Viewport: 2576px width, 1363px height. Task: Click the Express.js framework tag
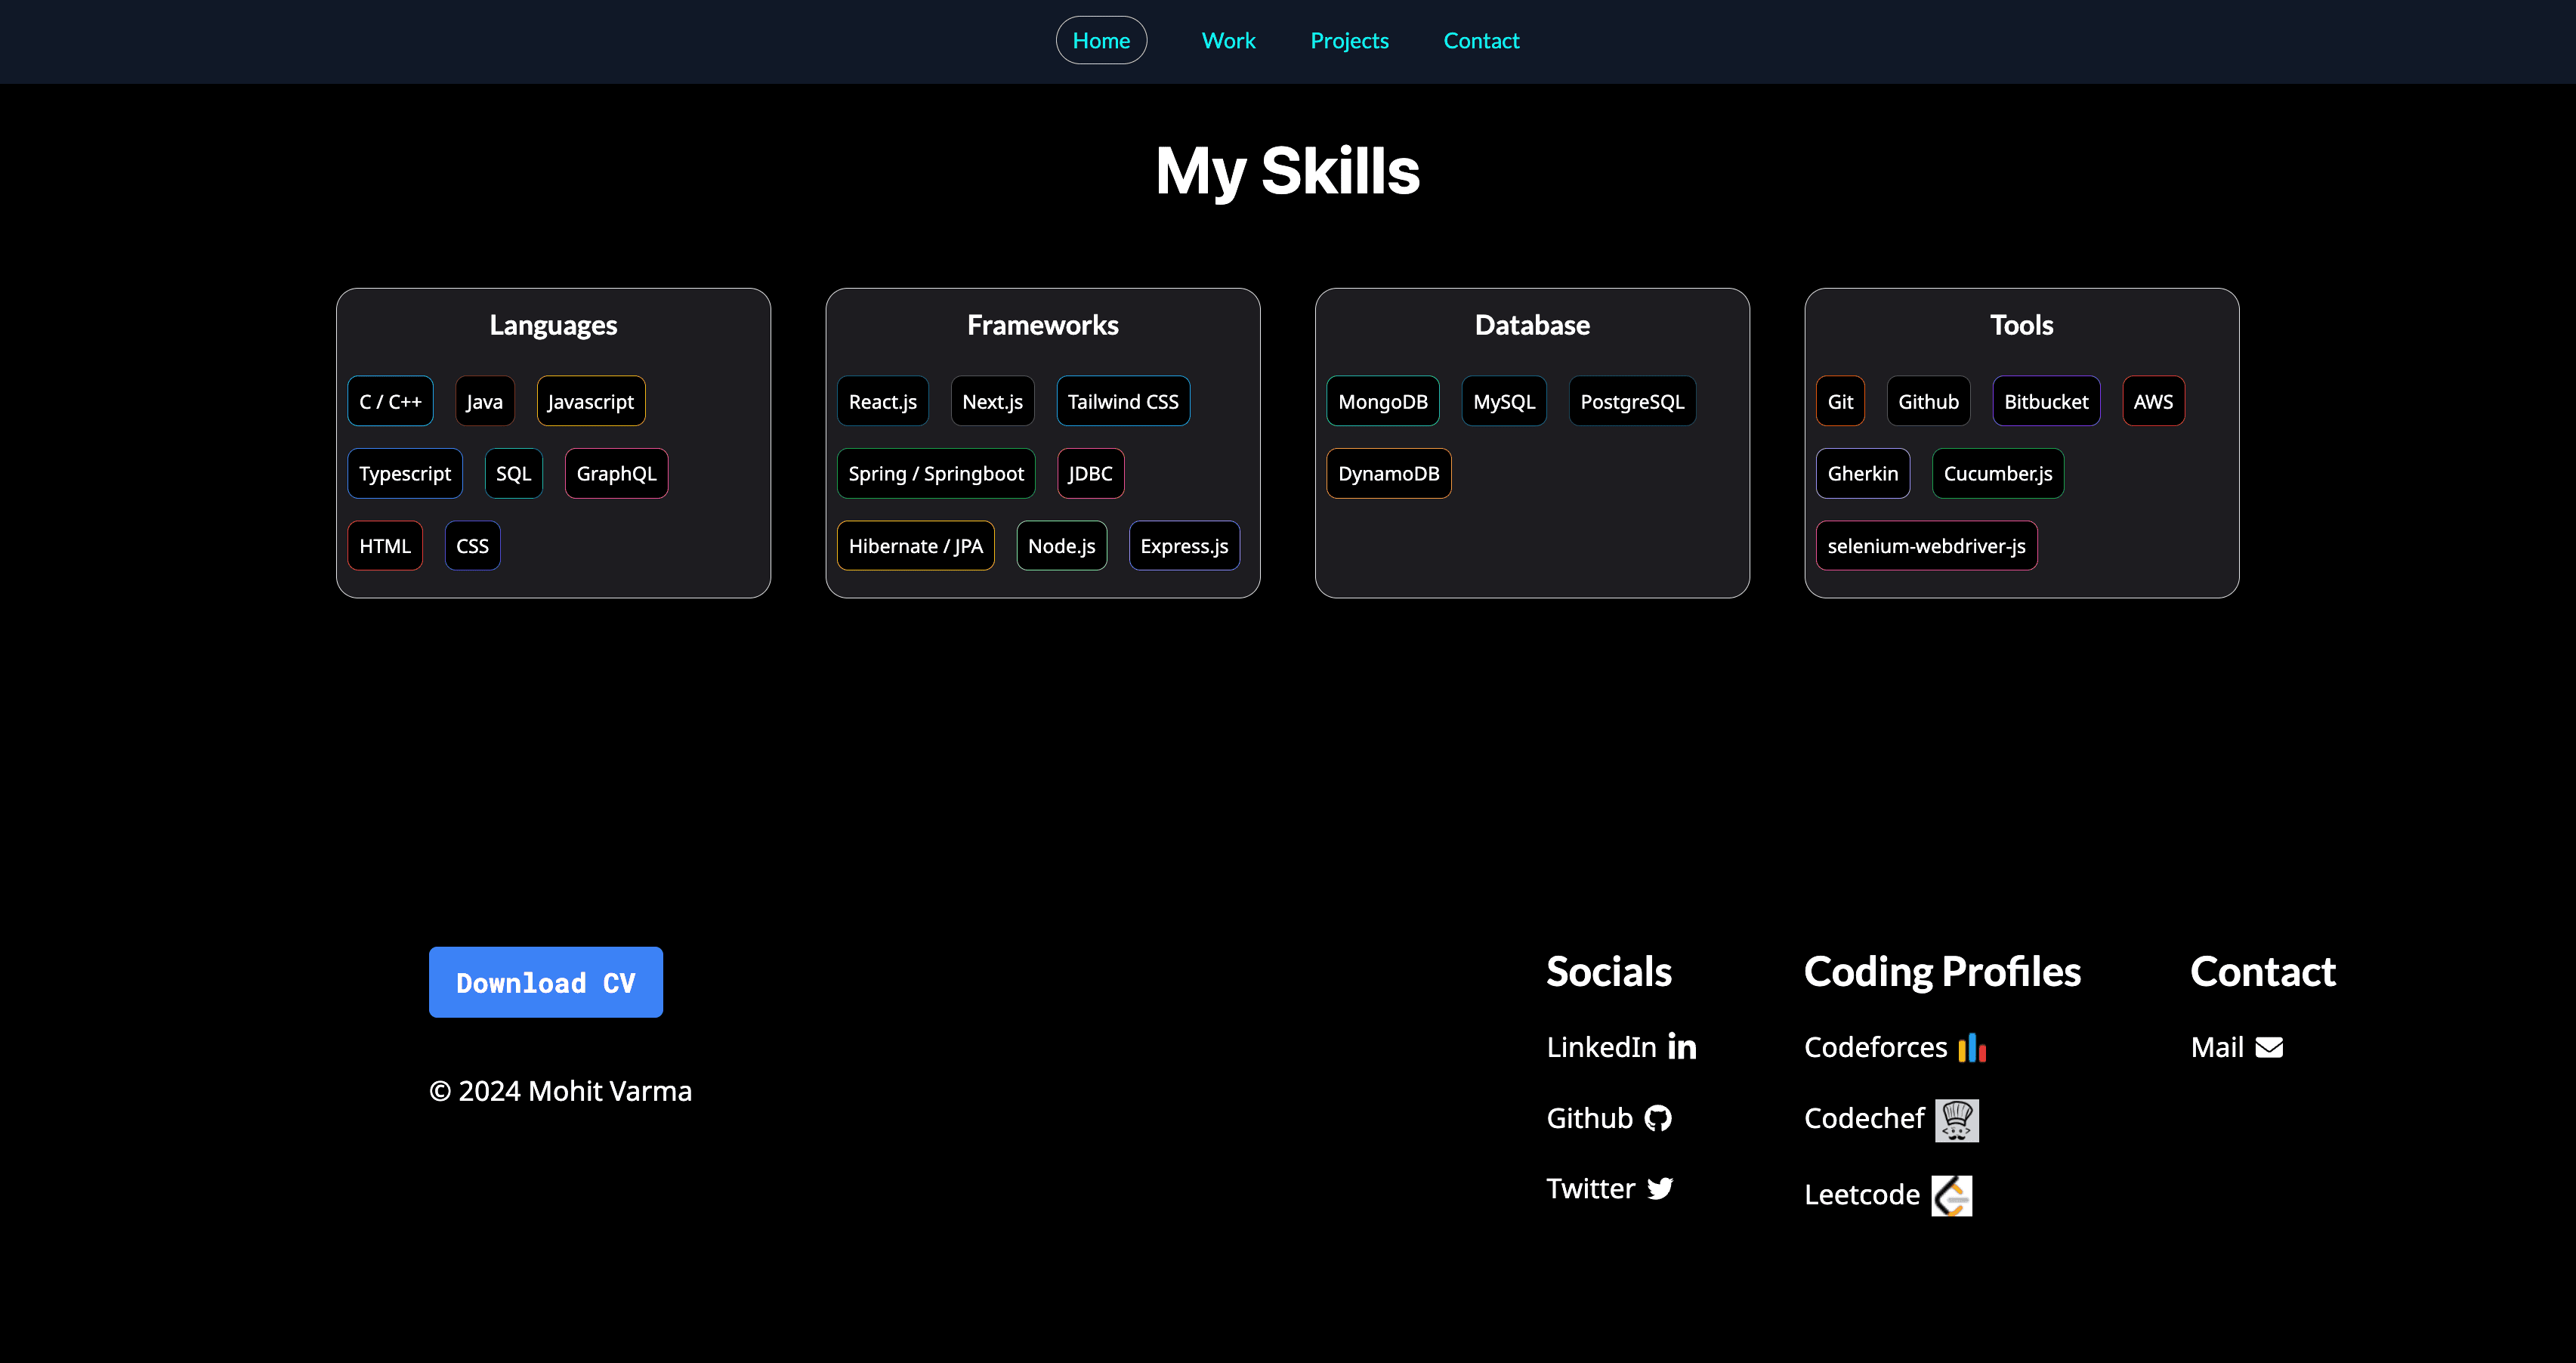pyautogui.click(x=1184, y=546)
